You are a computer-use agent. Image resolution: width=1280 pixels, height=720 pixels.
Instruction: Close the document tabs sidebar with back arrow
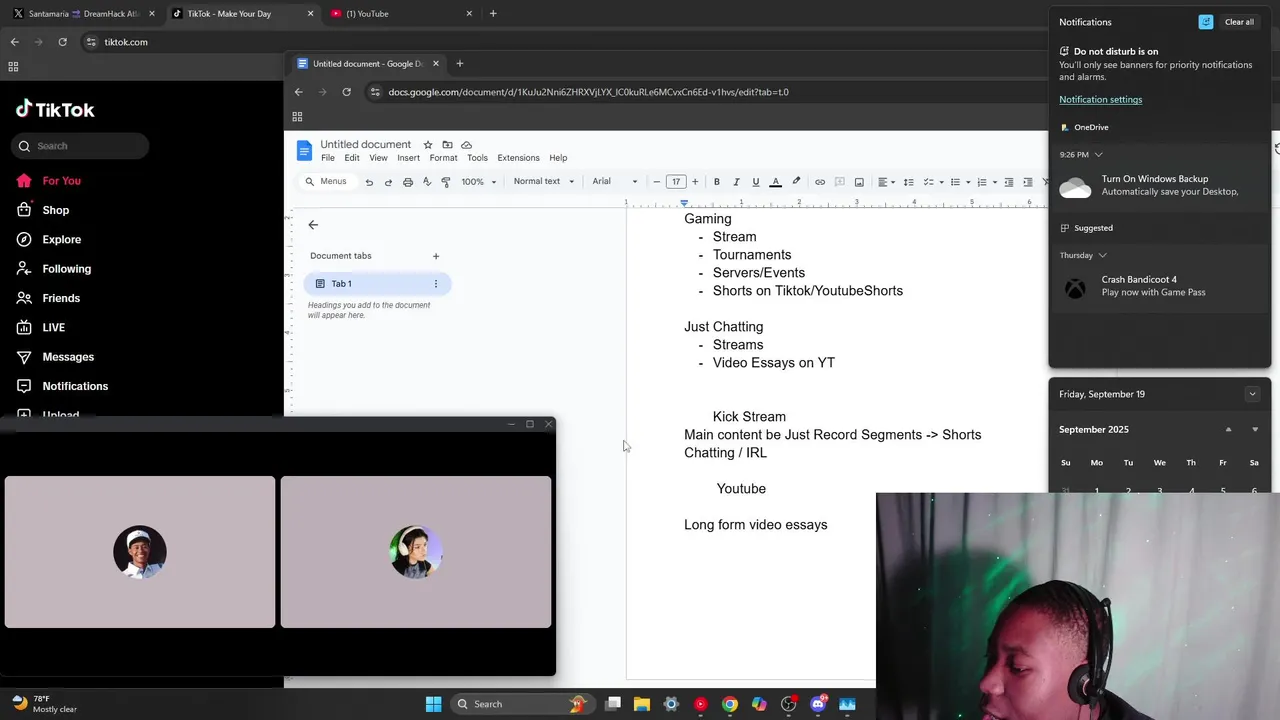(313, 225)
